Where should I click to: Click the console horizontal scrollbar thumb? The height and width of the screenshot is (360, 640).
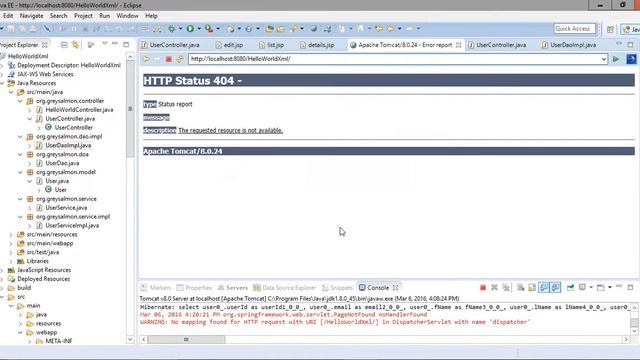pos(186,340)
